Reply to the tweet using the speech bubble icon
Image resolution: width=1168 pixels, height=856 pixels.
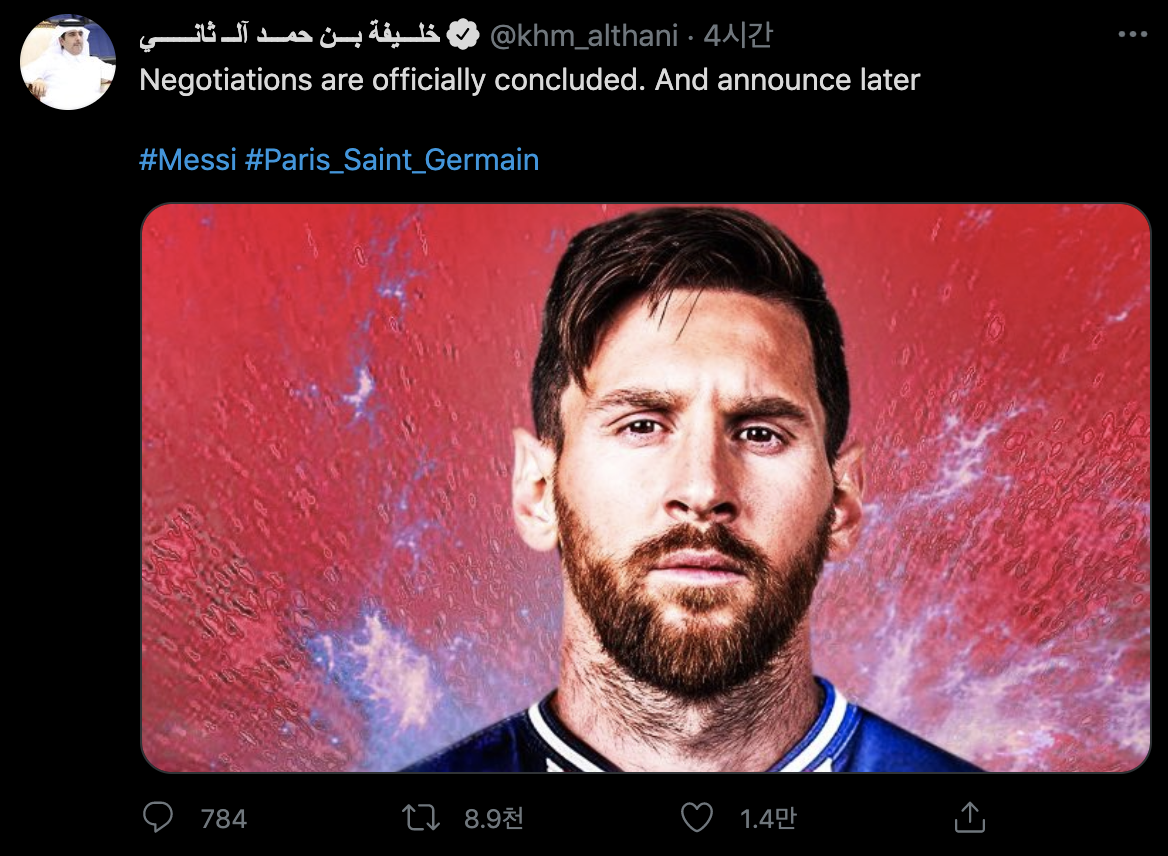pyautogui.click(x=158, y=818)
